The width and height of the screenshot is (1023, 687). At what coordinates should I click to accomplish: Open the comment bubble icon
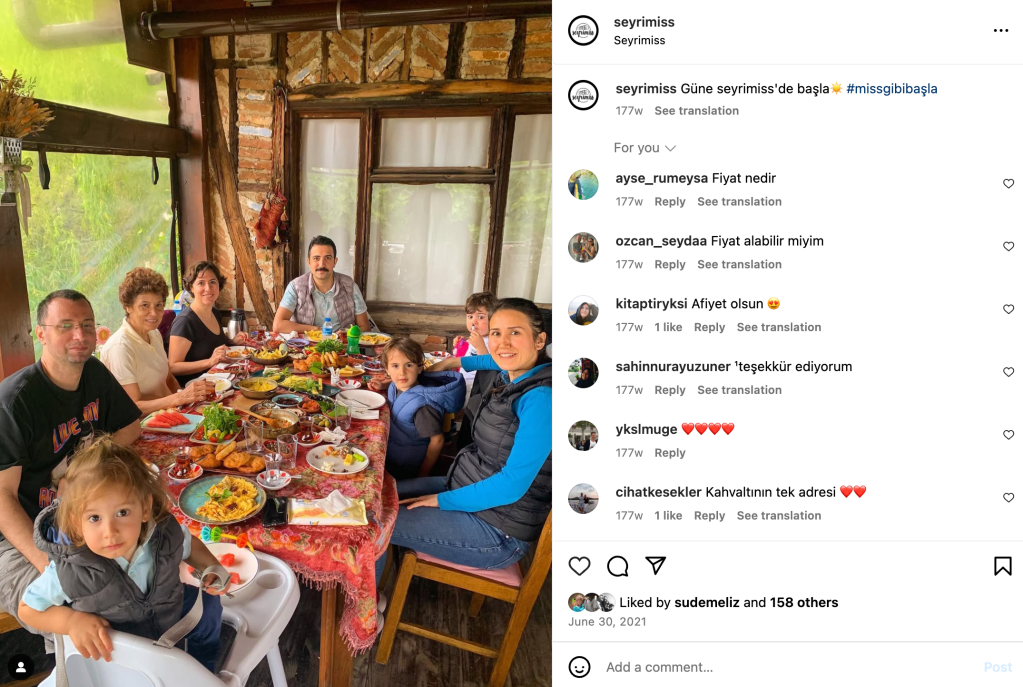(617, 566)
